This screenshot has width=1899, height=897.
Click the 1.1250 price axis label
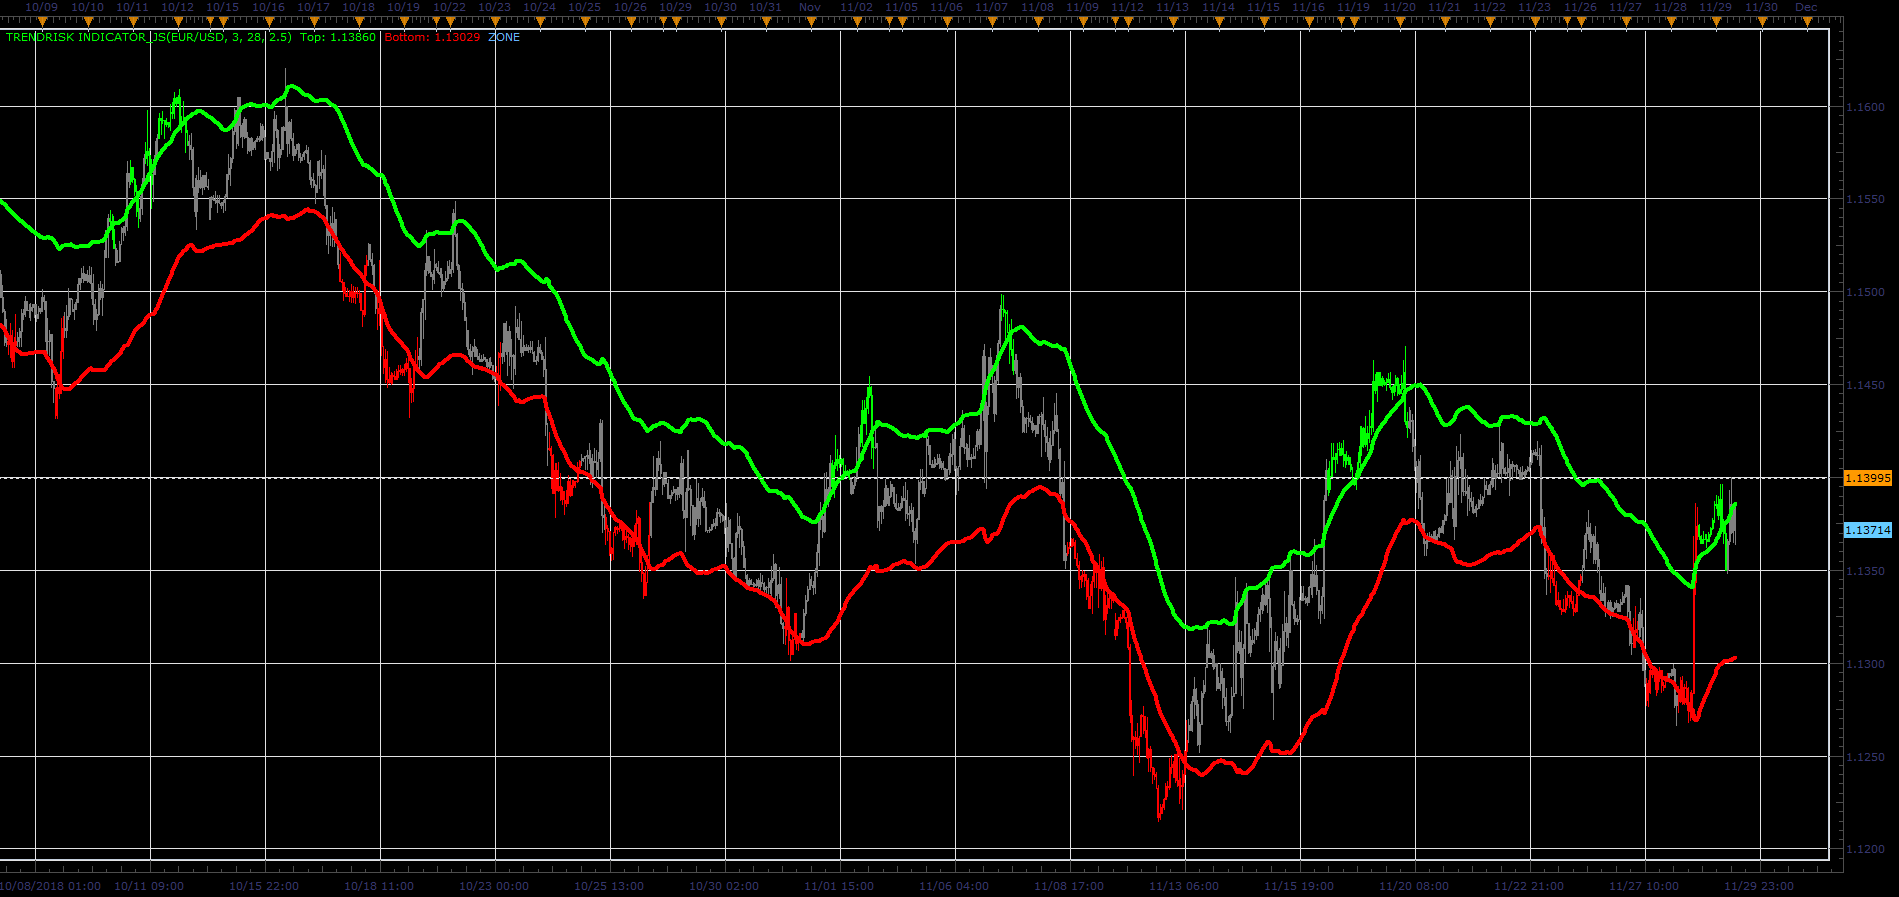tap(1865, 757)
